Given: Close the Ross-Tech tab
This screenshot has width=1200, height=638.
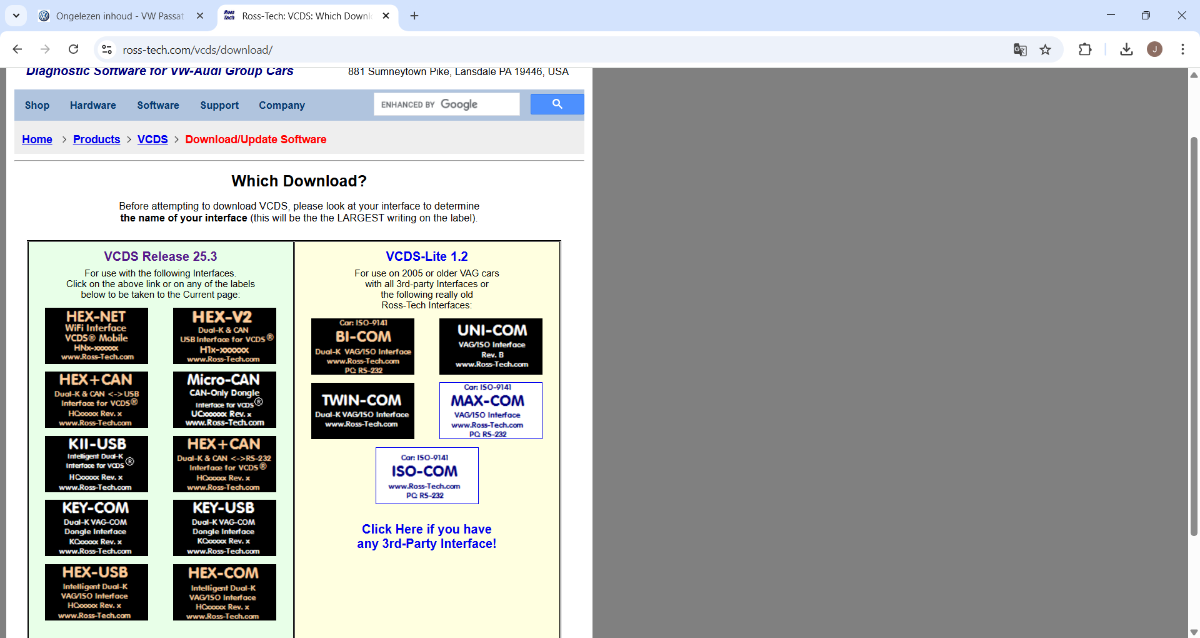Looking at the screenshot, I should click(386, 16).
